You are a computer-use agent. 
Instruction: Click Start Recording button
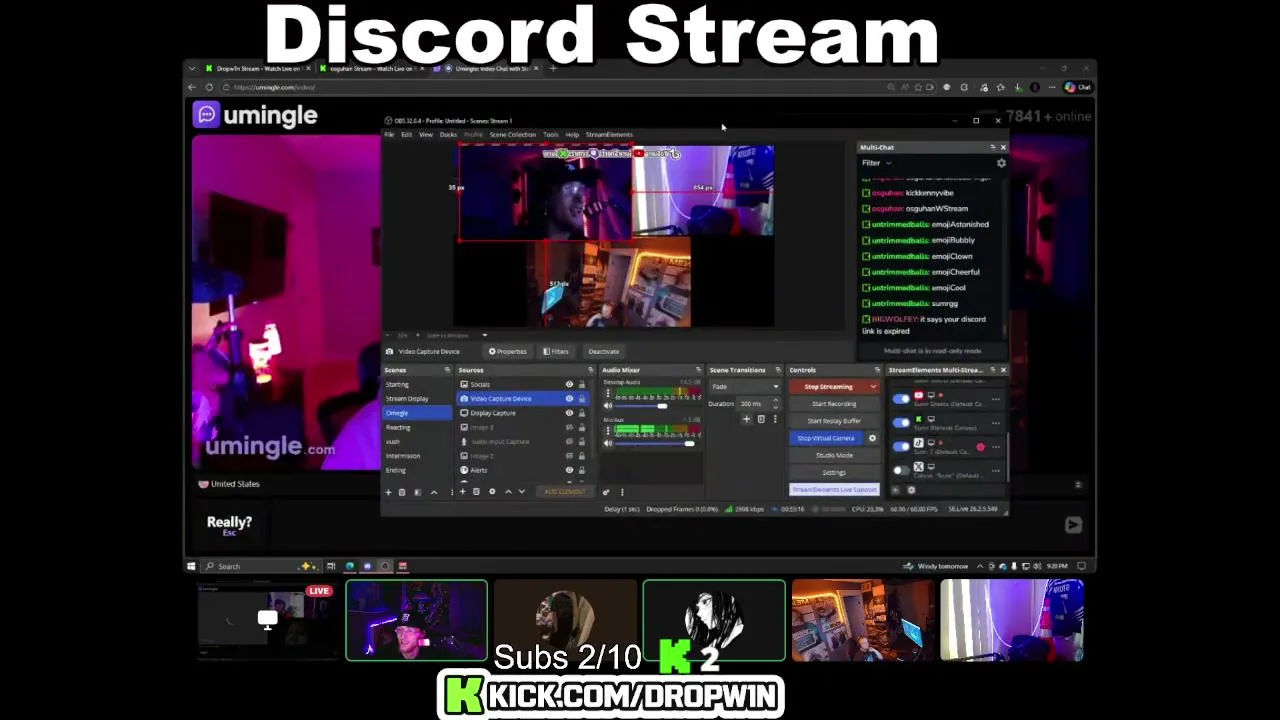coord(834,404)
